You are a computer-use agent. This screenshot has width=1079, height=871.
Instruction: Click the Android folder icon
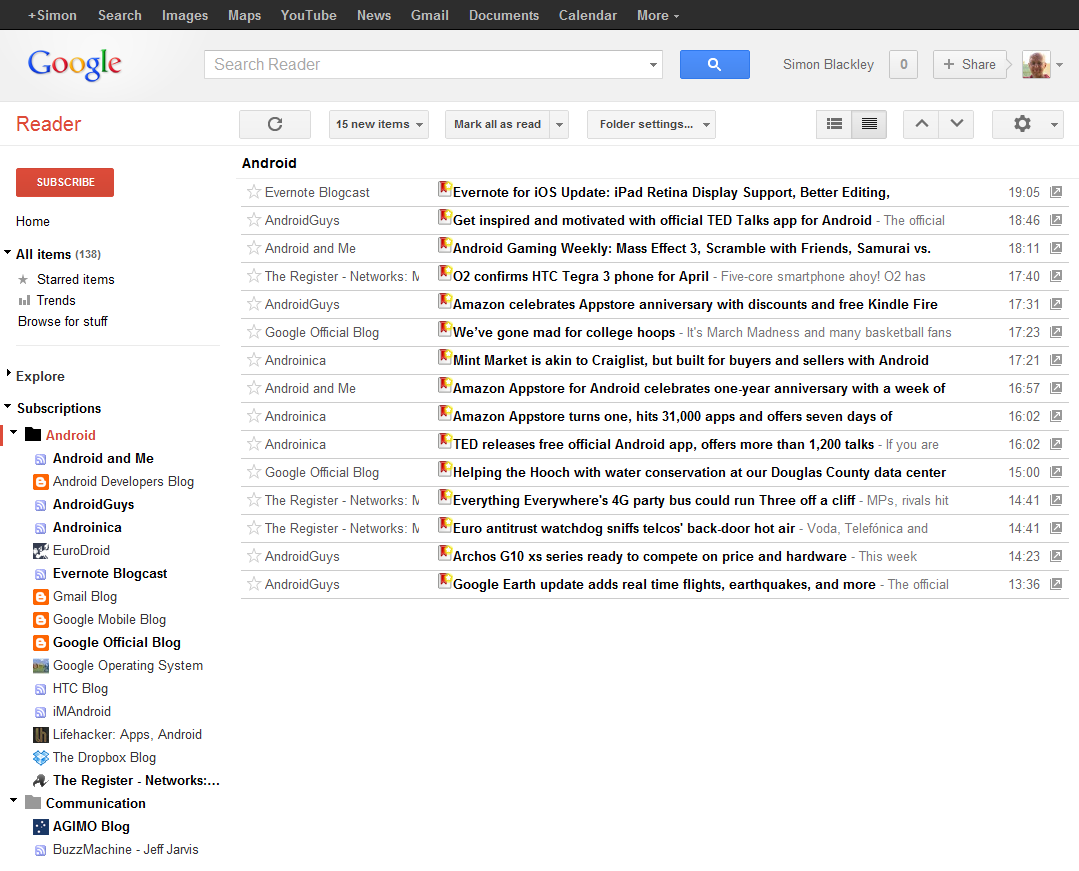tap(33, 435)
